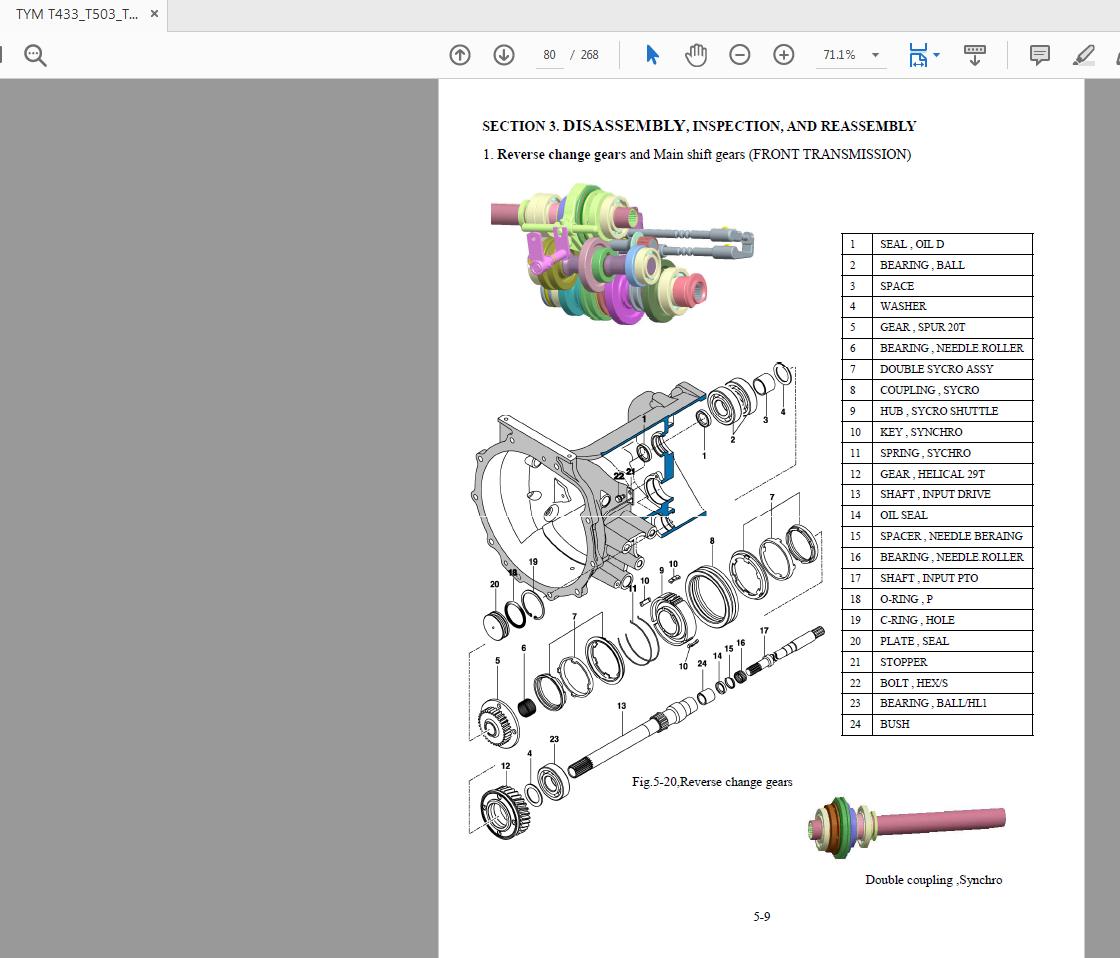
Task: Click the scrolling mode download icon
Action: (974, 55)
